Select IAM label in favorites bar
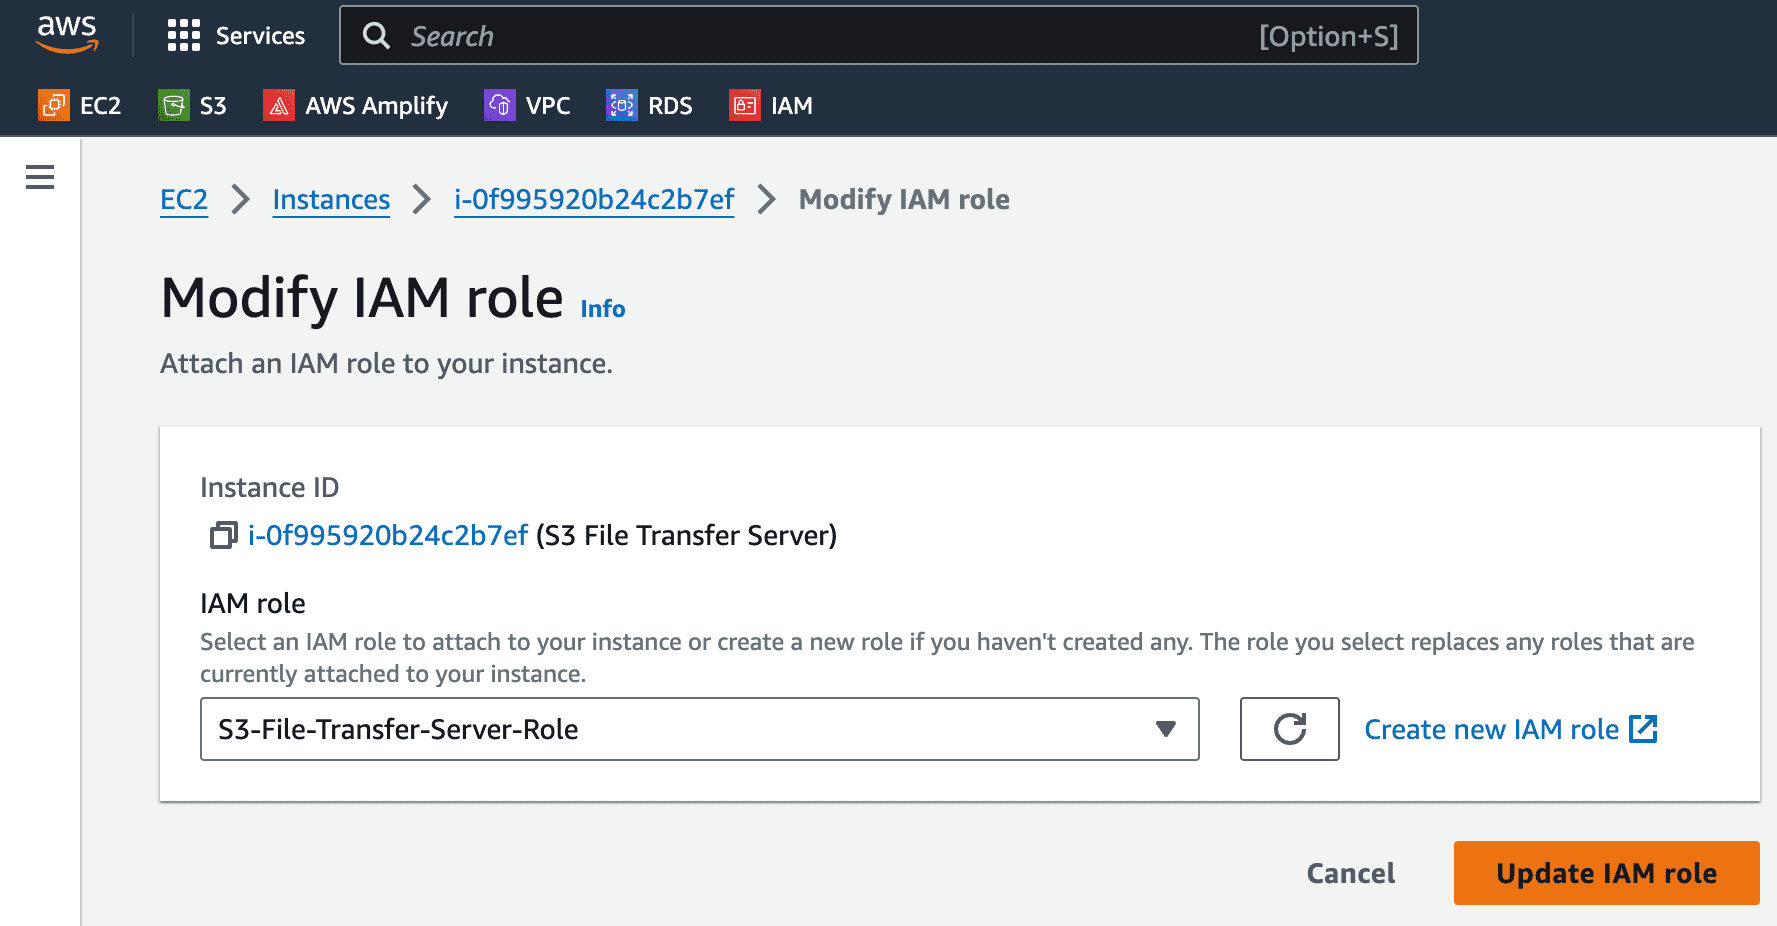The image size is (1777, 926). click(791, 106)
